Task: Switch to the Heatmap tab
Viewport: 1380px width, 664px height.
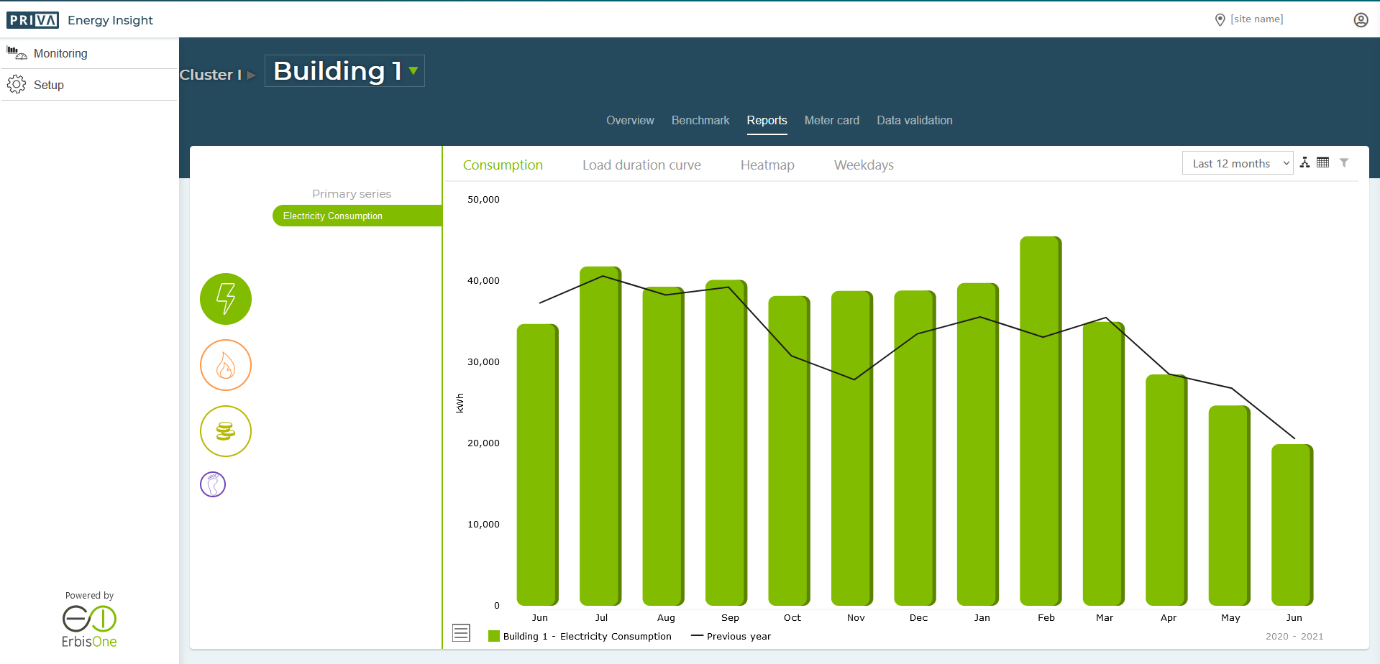Action: click(767, 165)
